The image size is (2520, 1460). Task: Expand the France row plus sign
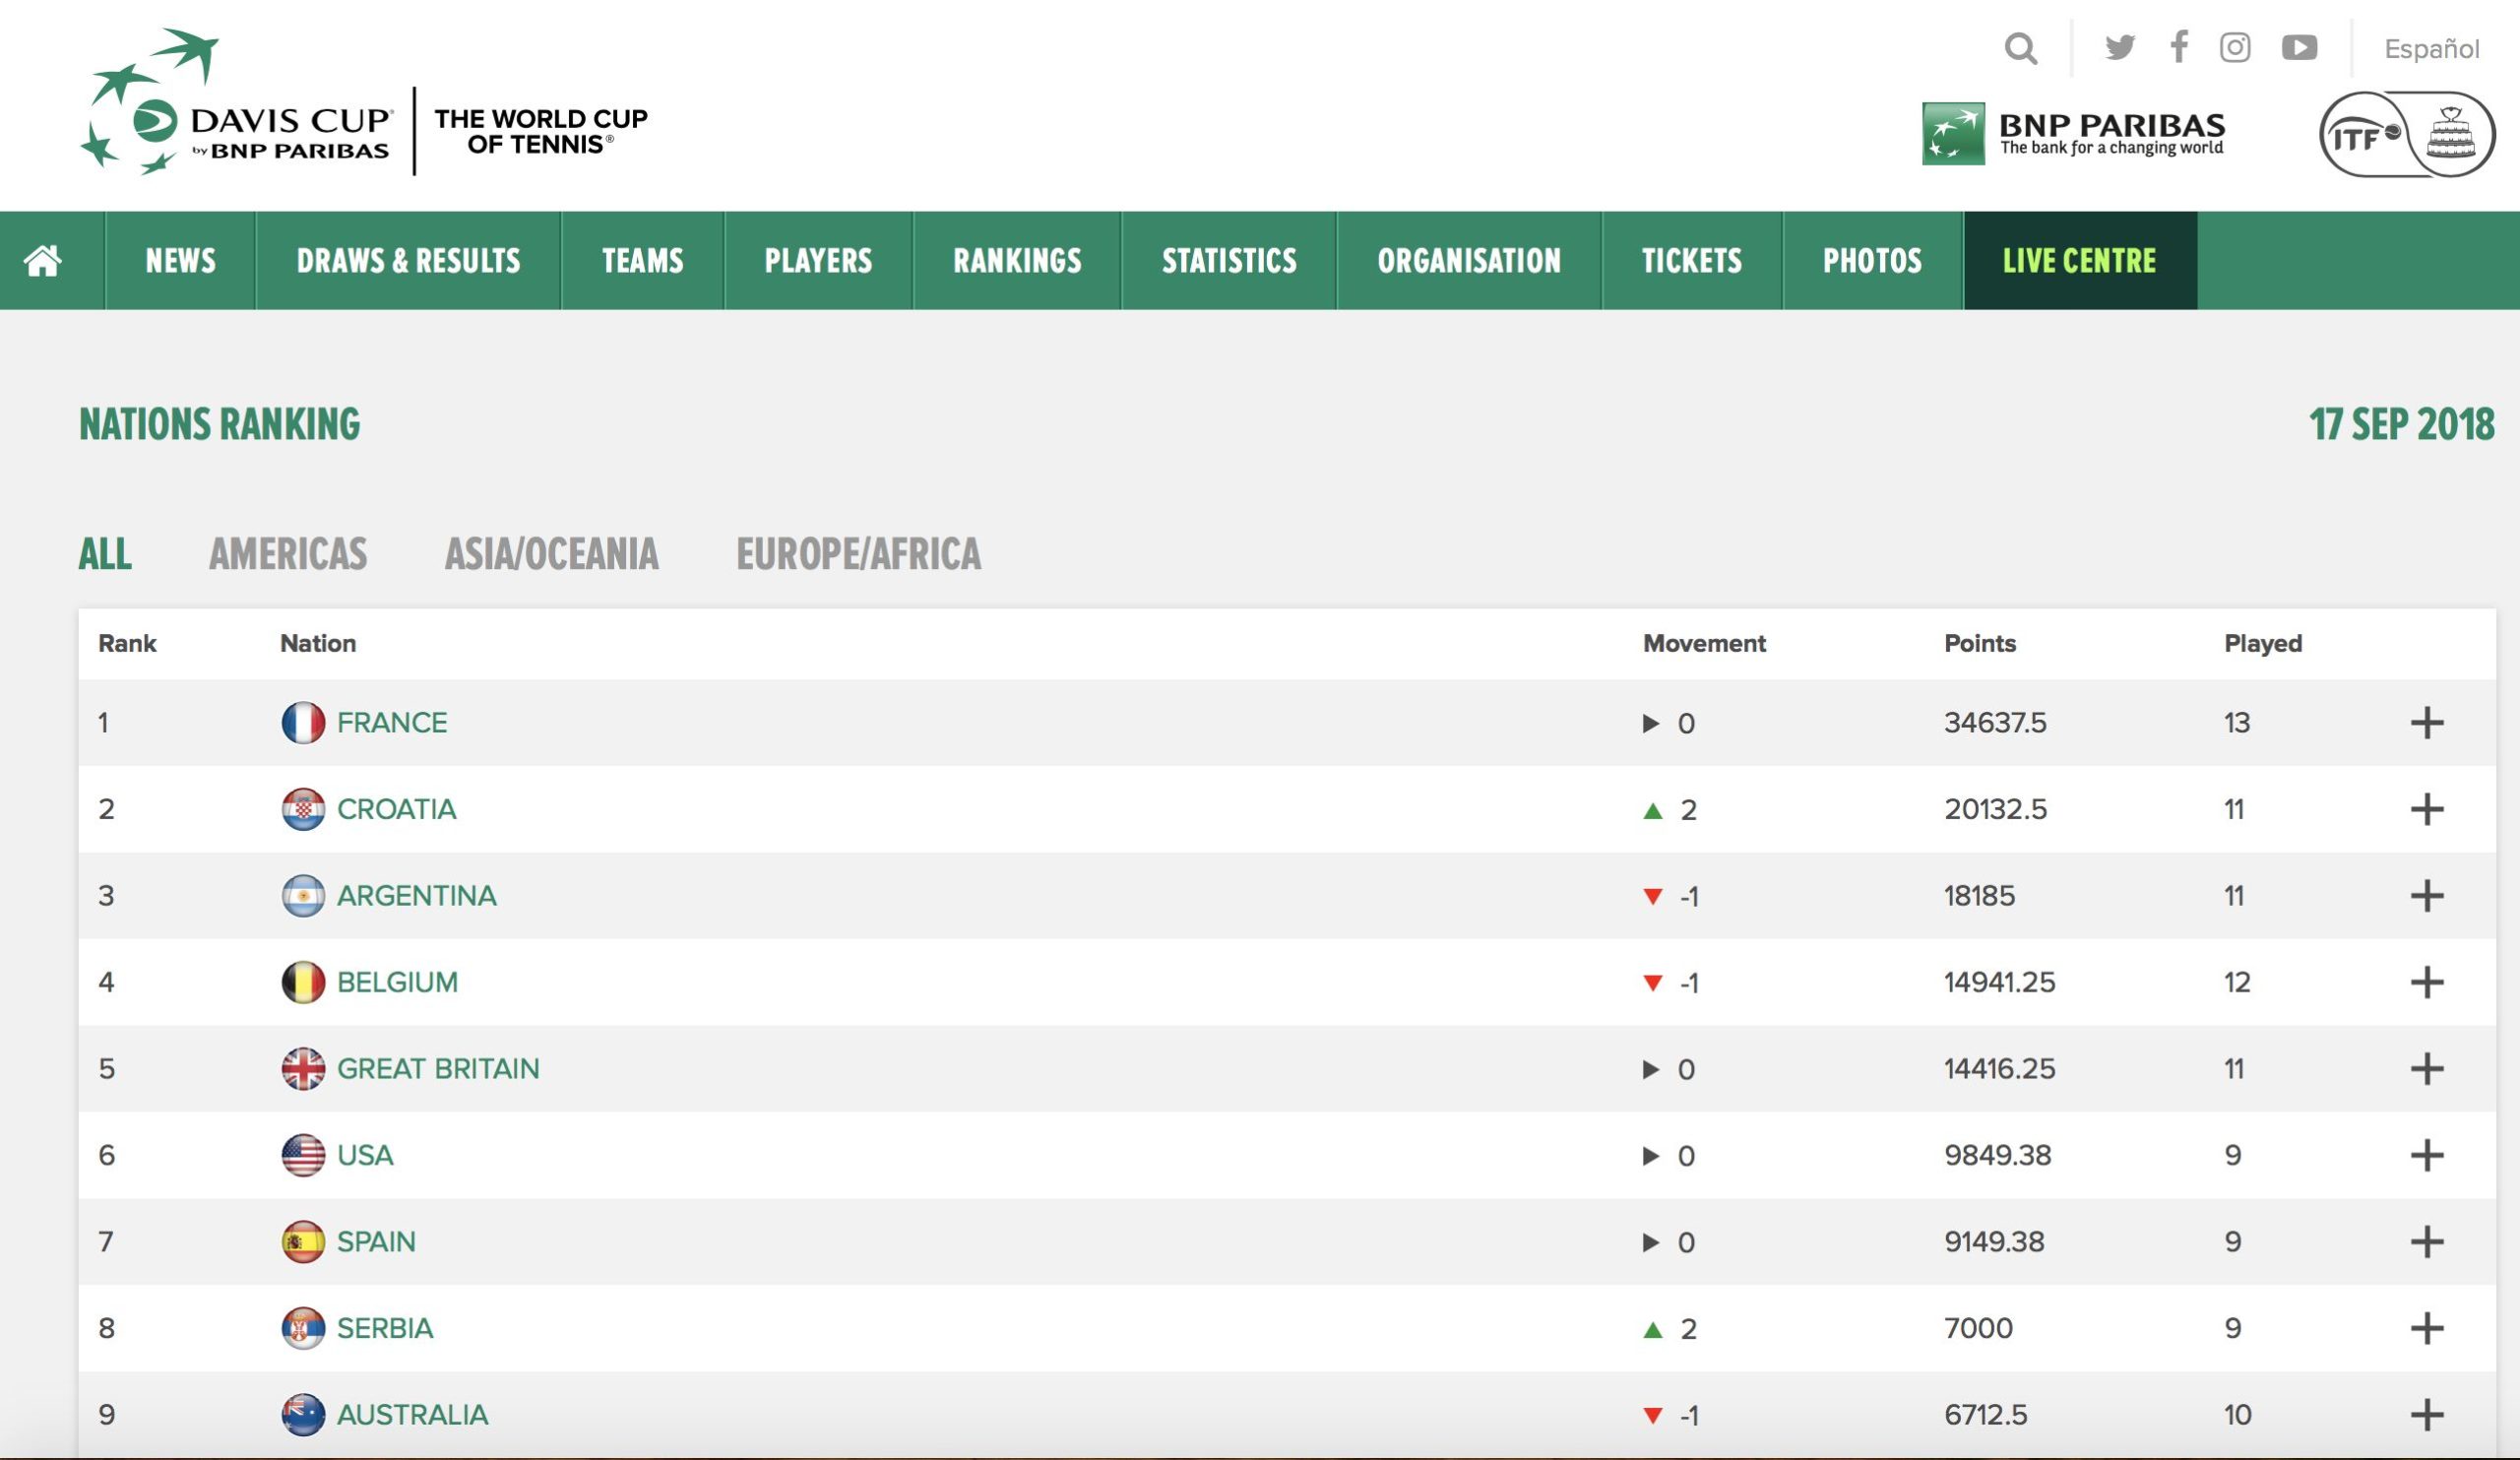[x=2426, y=722]
